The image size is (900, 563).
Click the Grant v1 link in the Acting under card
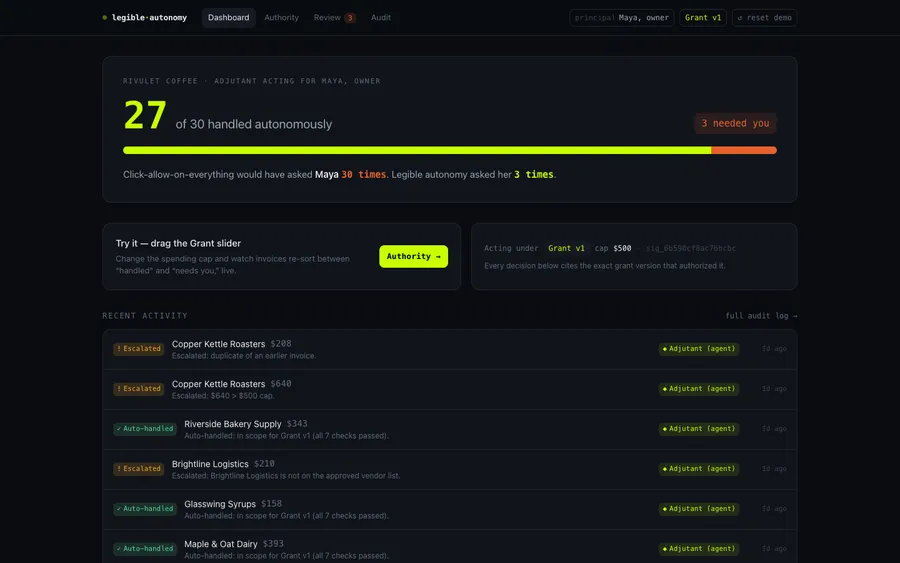pos(566,249)
